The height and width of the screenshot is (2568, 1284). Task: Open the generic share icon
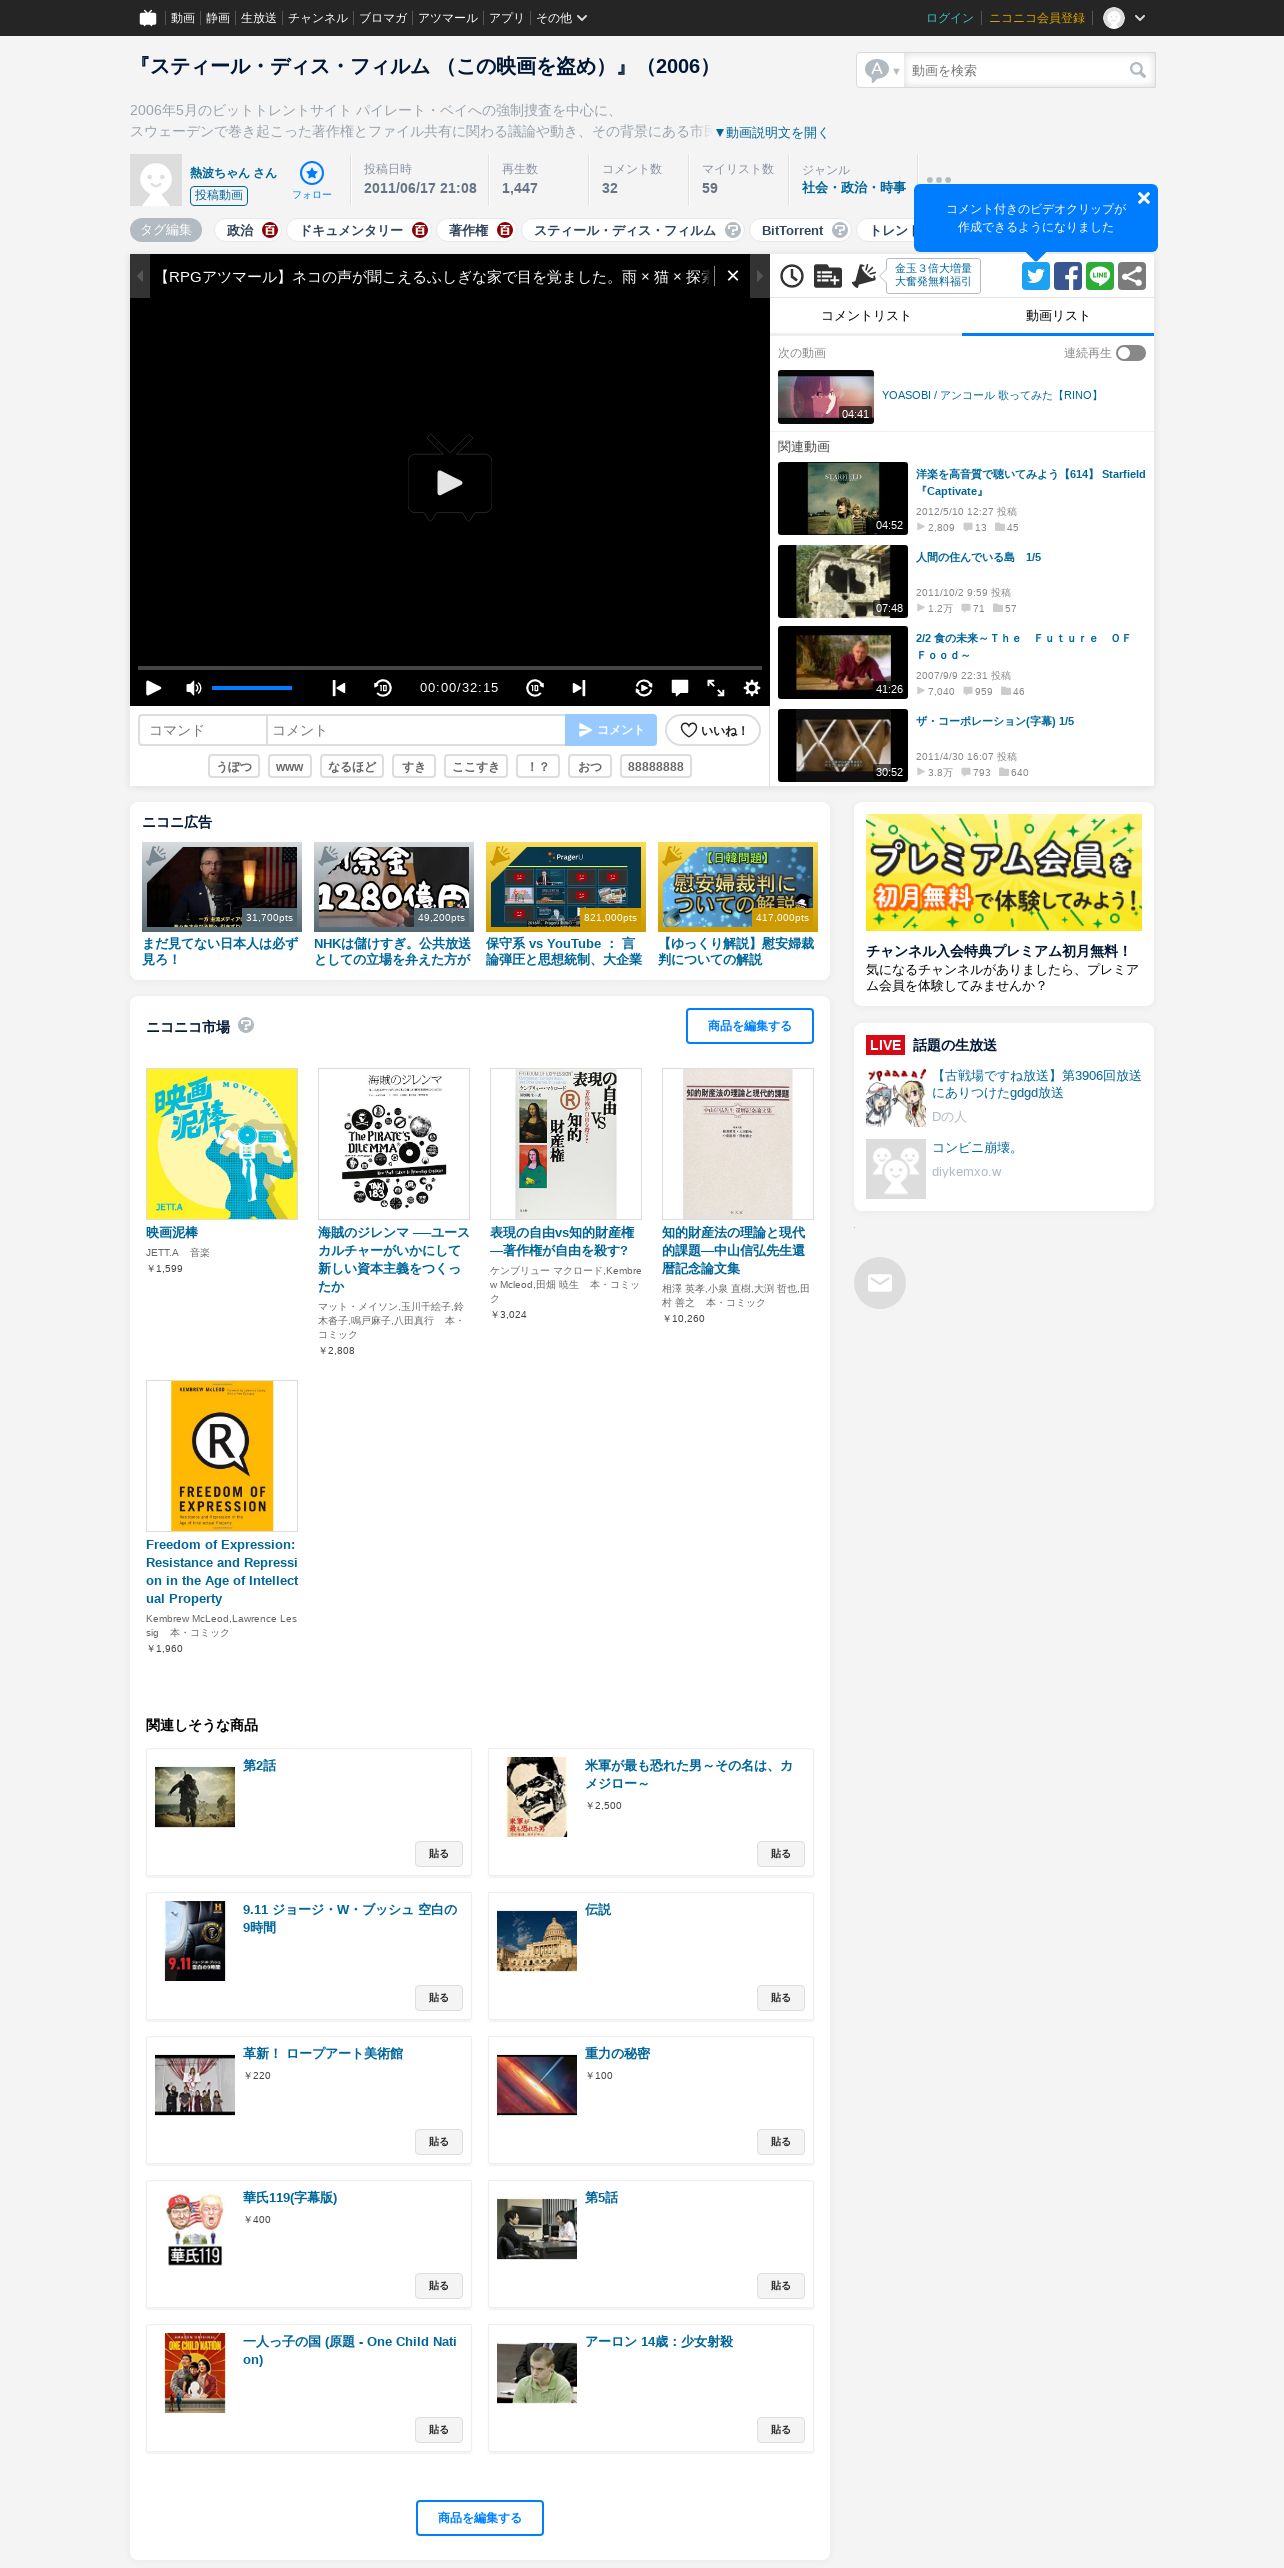pyautogui.click(x=1132, y=276)
